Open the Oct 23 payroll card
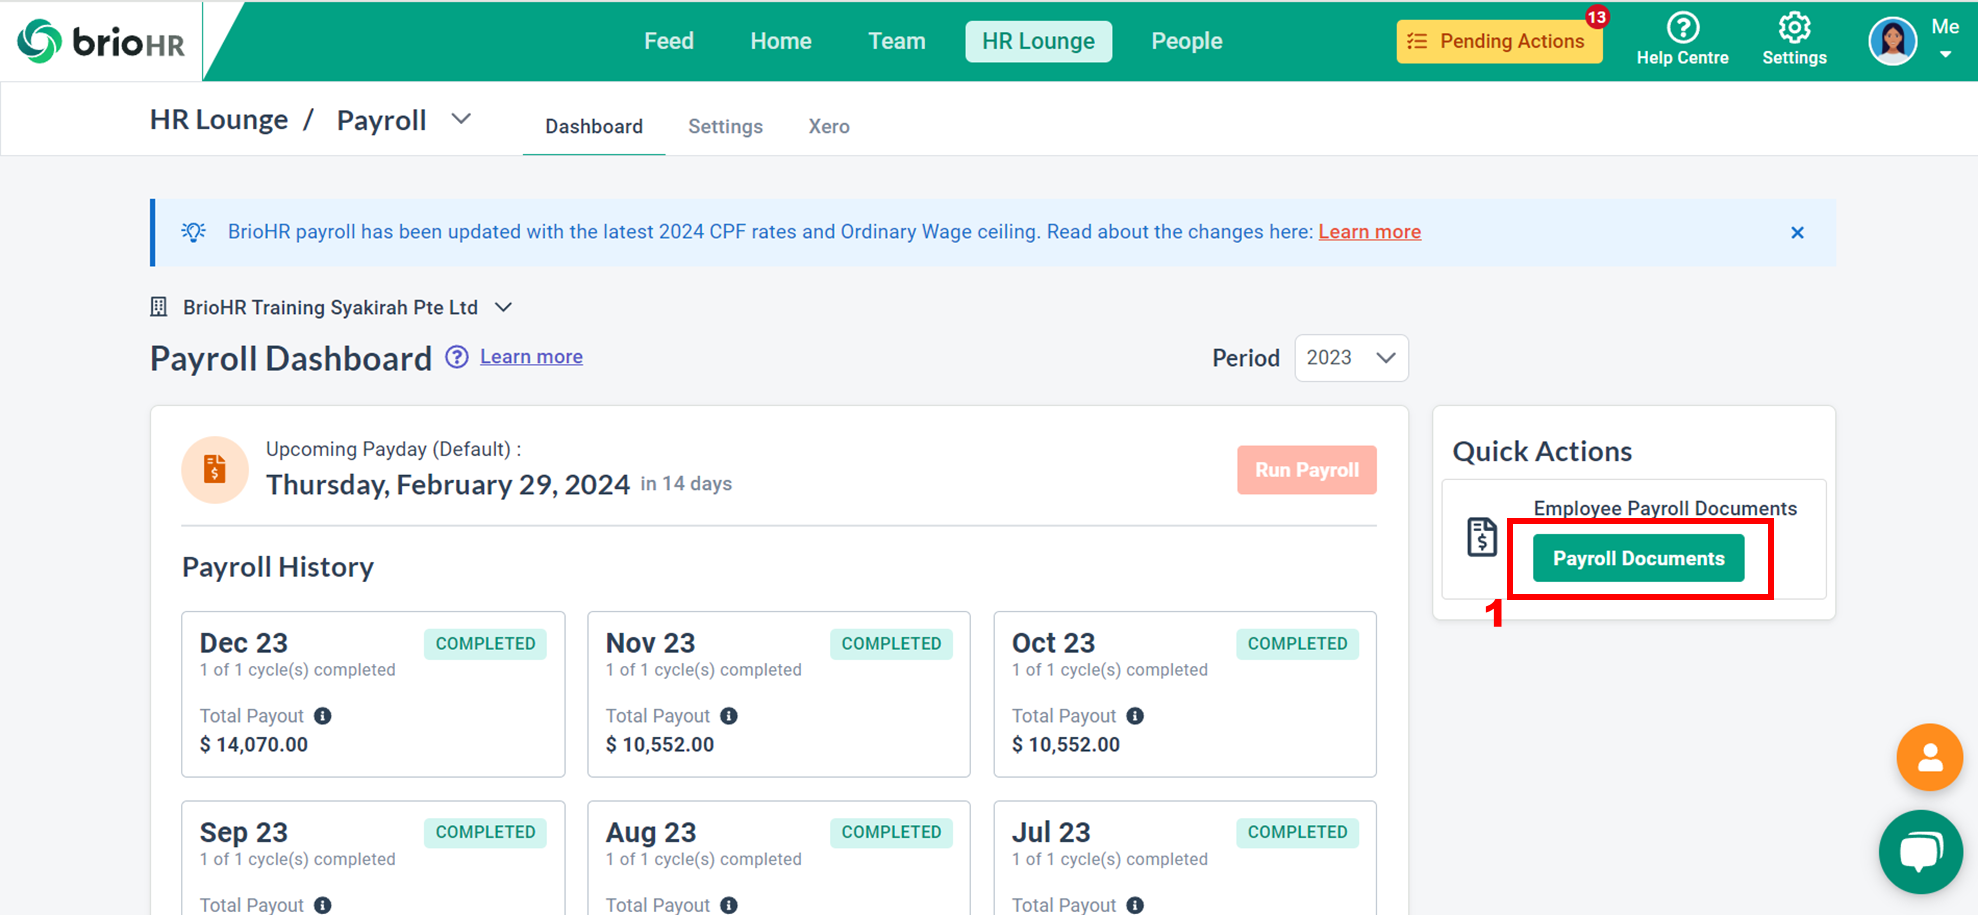This screenshot has height=915, width=1978. pyautogui.click(x=1185, y=694)
